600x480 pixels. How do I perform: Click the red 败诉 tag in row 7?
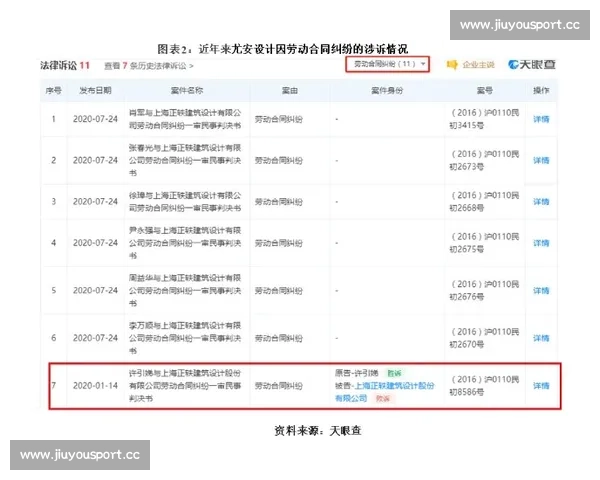click(383, 398)
